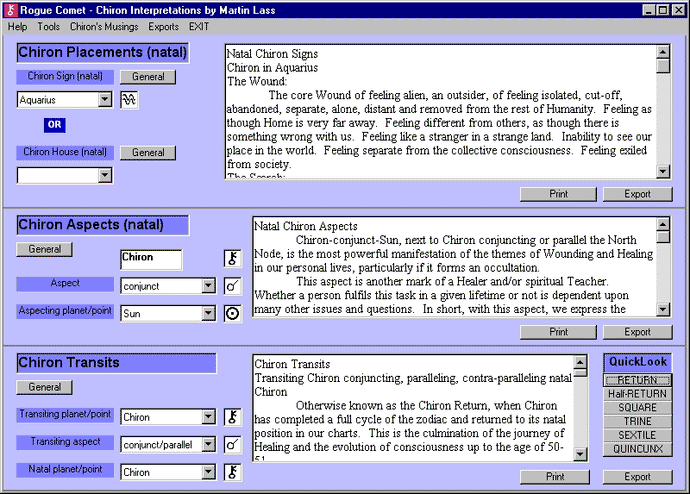Screen dimensions: 690x494
Task: Click General button next to Chiron House
Action: point(148,153)
